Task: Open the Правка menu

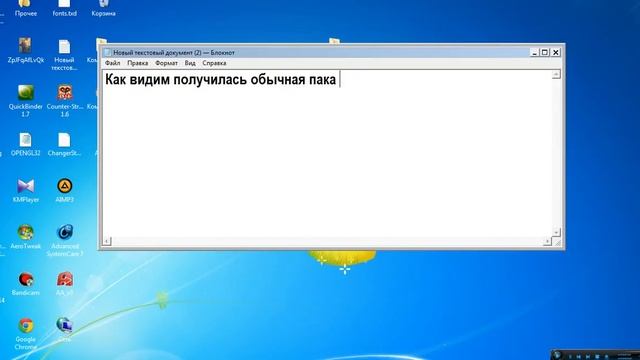Action: tap(138, 63)
